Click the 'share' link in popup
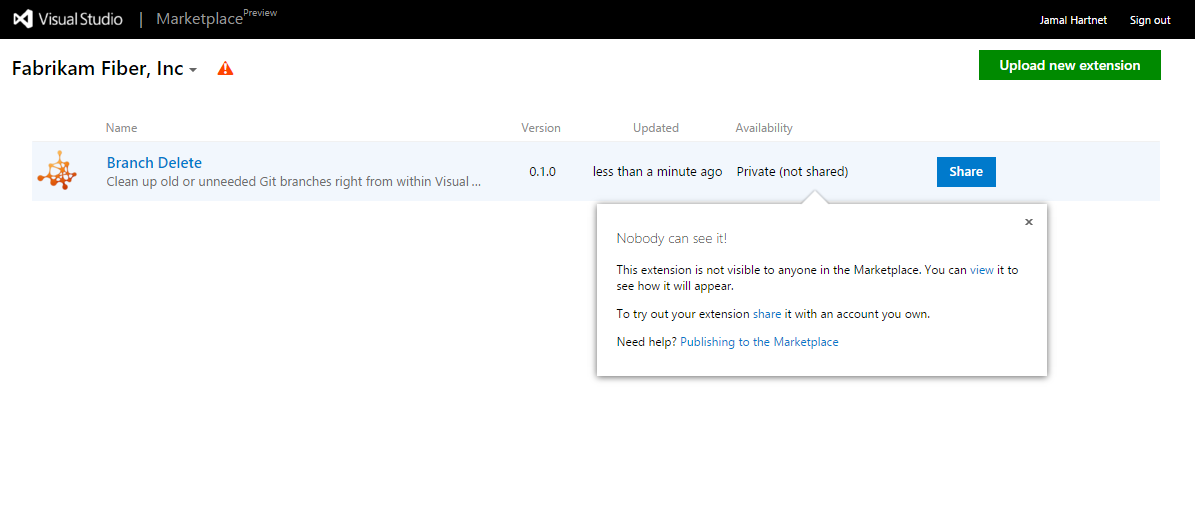The height and width of the screenshot is (525, 1195). coord(767,313)
